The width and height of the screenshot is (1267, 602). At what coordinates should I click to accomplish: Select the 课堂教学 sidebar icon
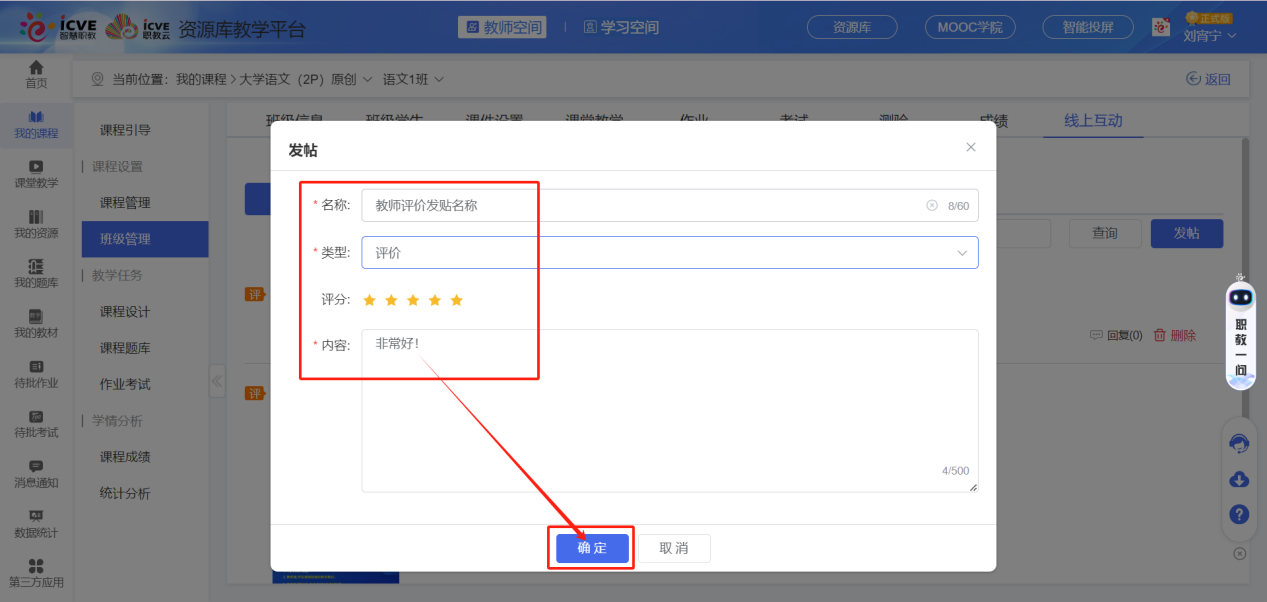click(35, 173)
